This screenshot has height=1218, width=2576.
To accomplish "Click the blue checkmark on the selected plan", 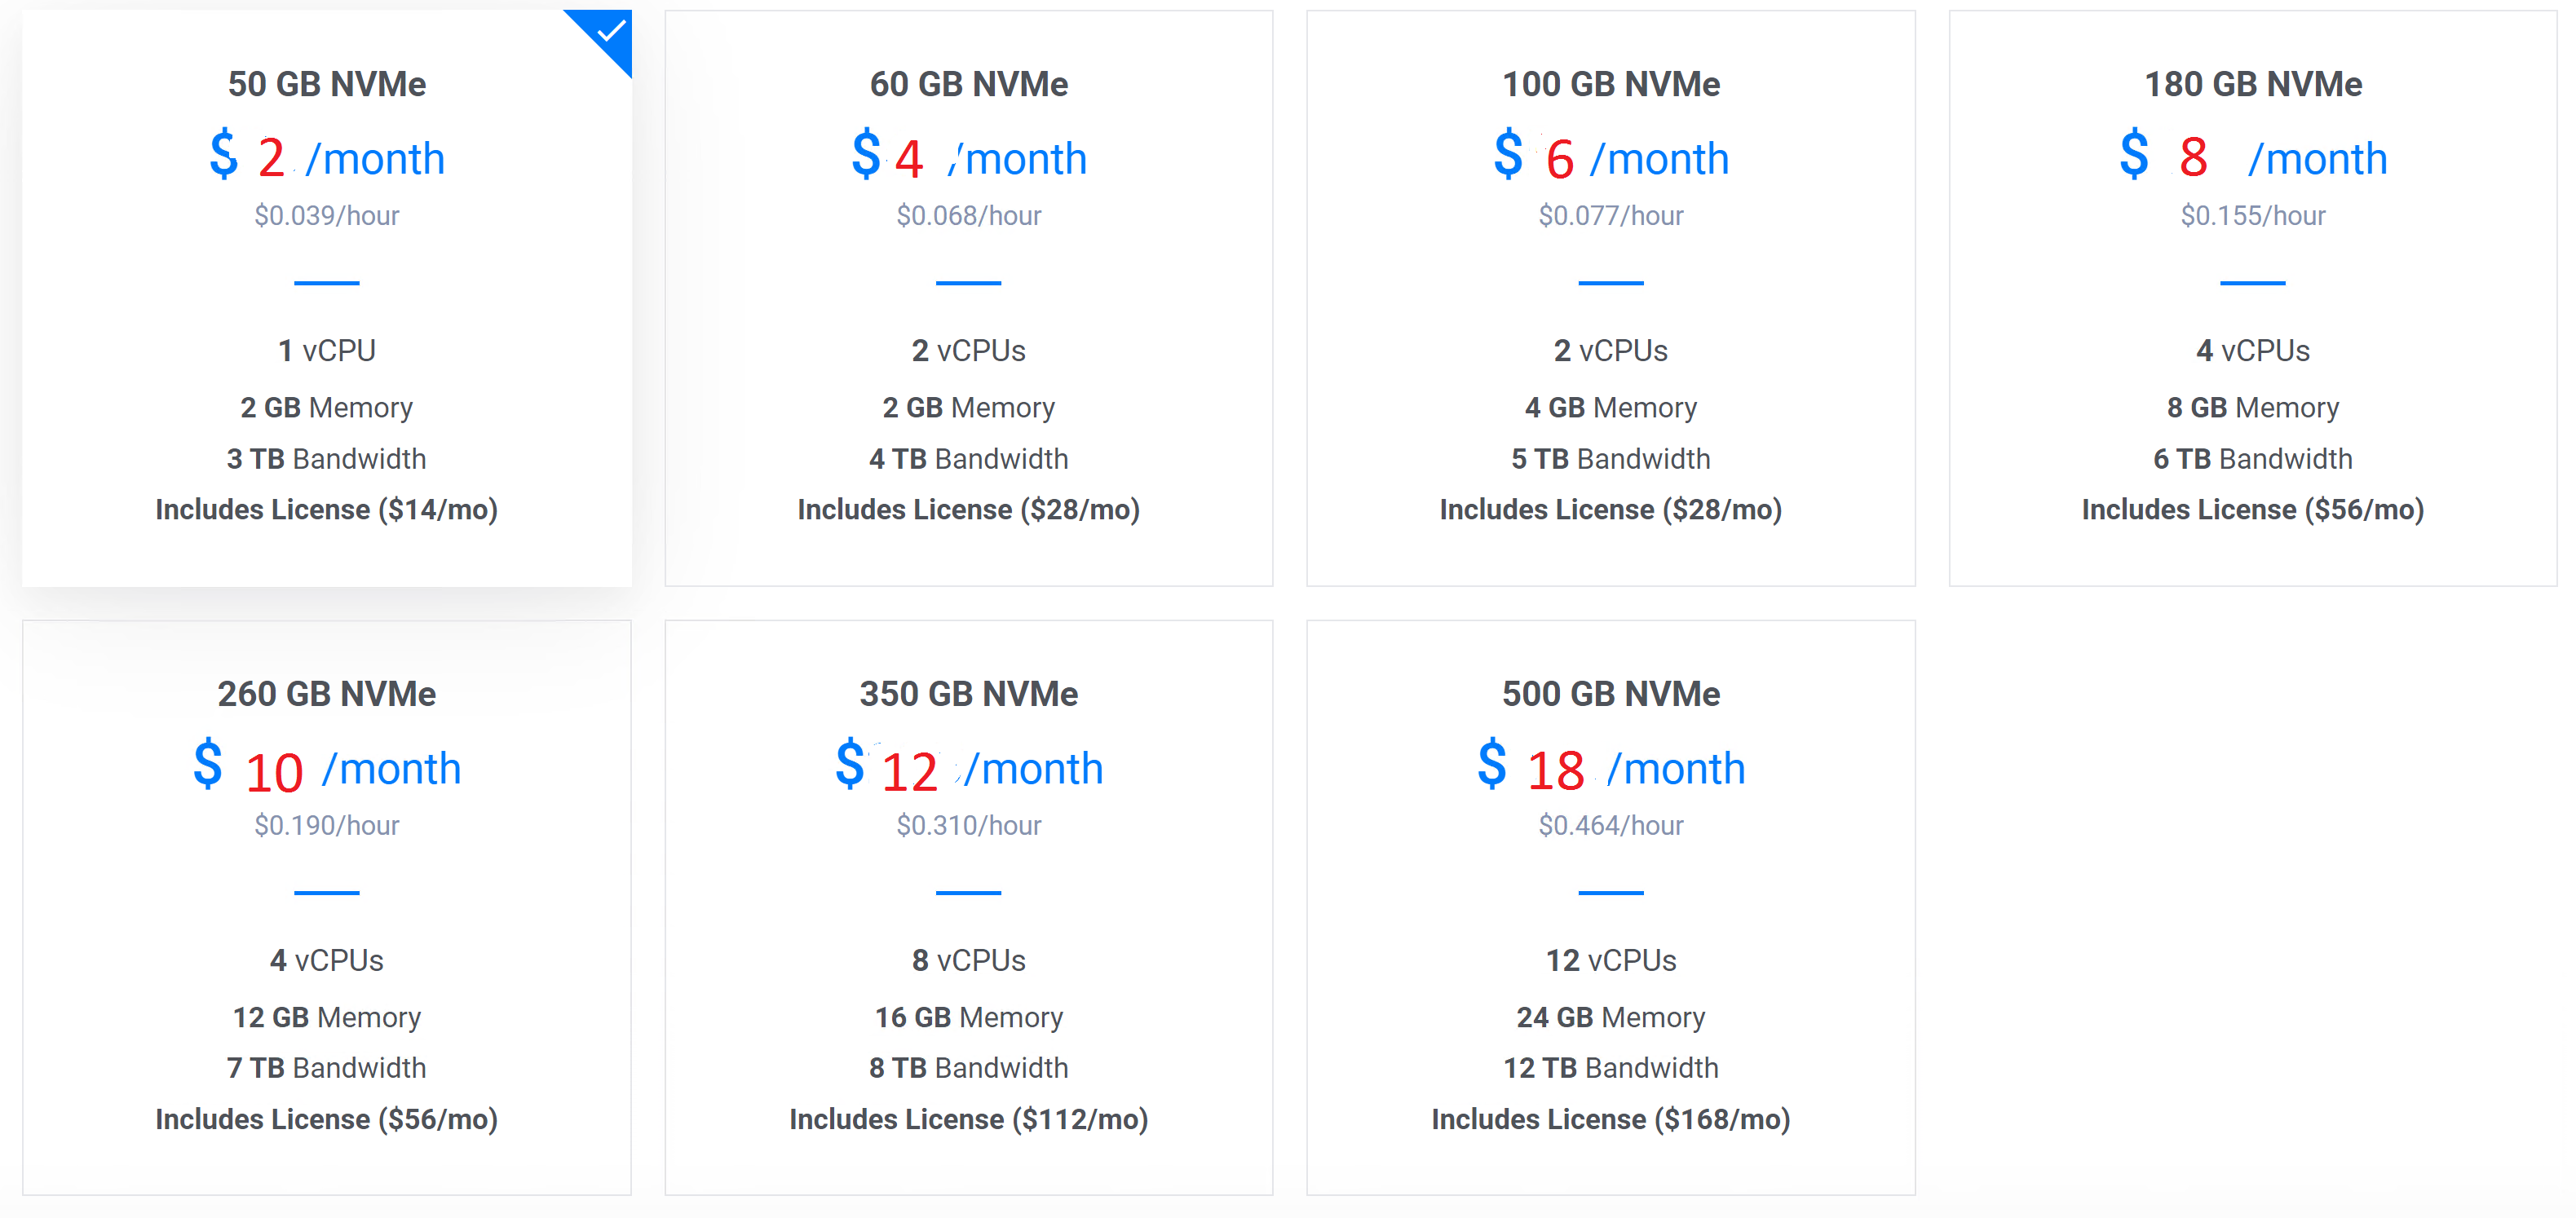I will pos(610,32).
